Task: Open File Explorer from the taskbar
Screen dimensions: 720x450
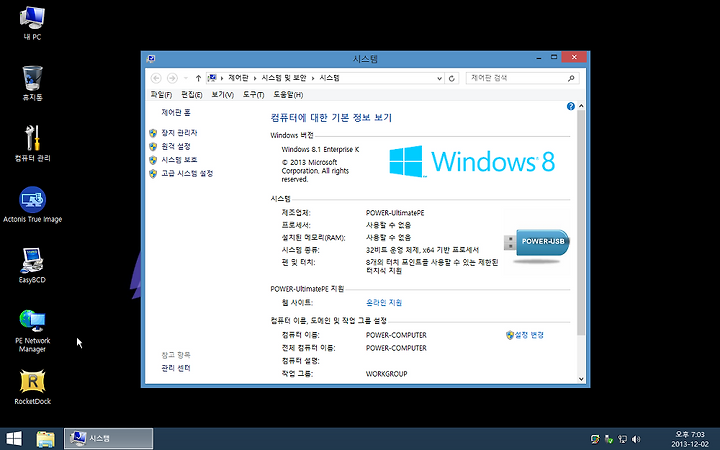Action: (45, 439)
